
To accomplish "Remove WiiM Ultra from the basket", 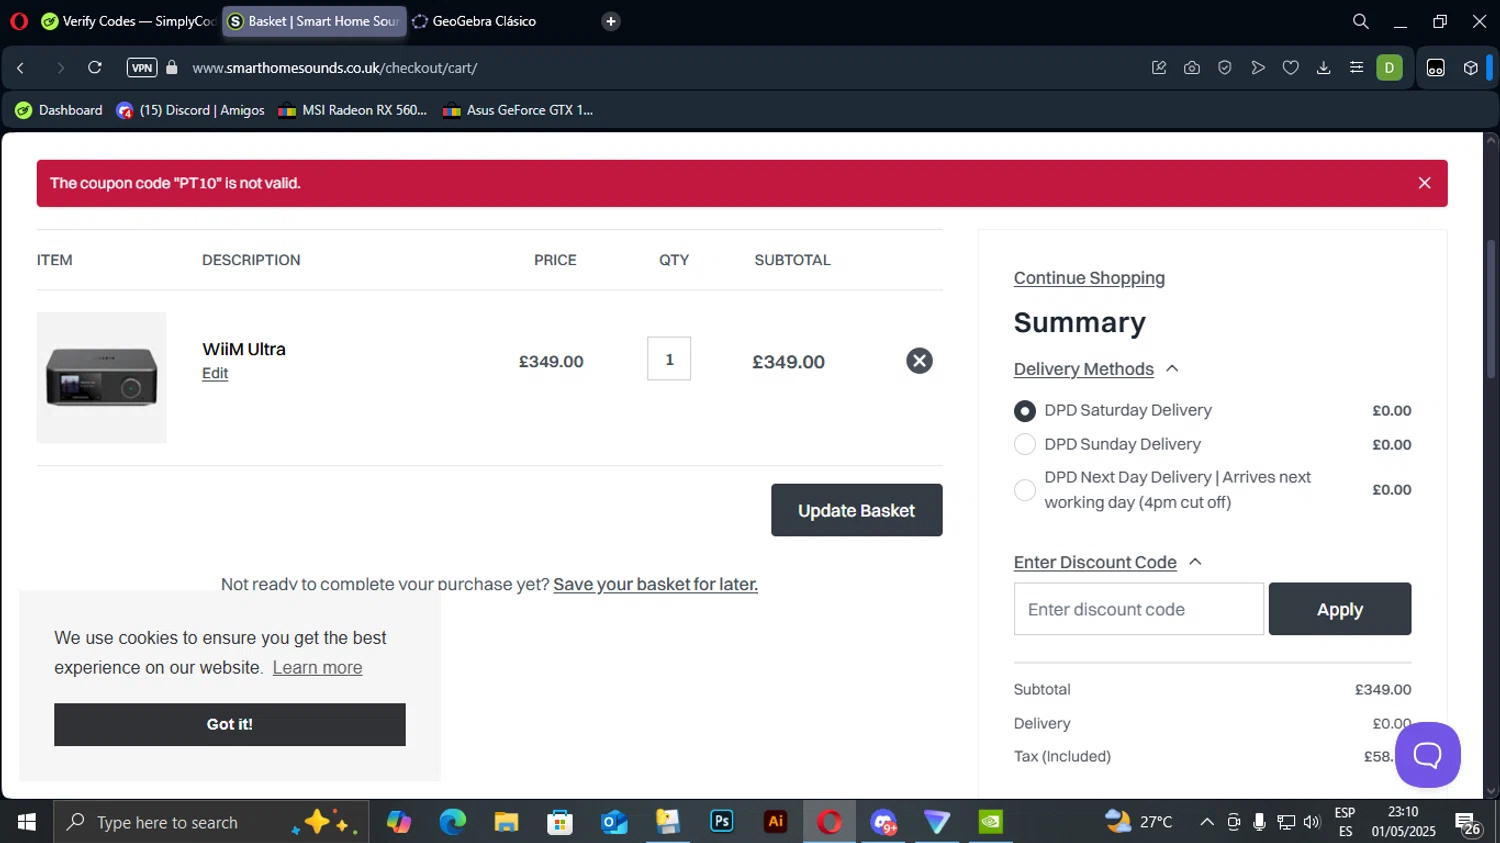I will click(x=919, y=361).
